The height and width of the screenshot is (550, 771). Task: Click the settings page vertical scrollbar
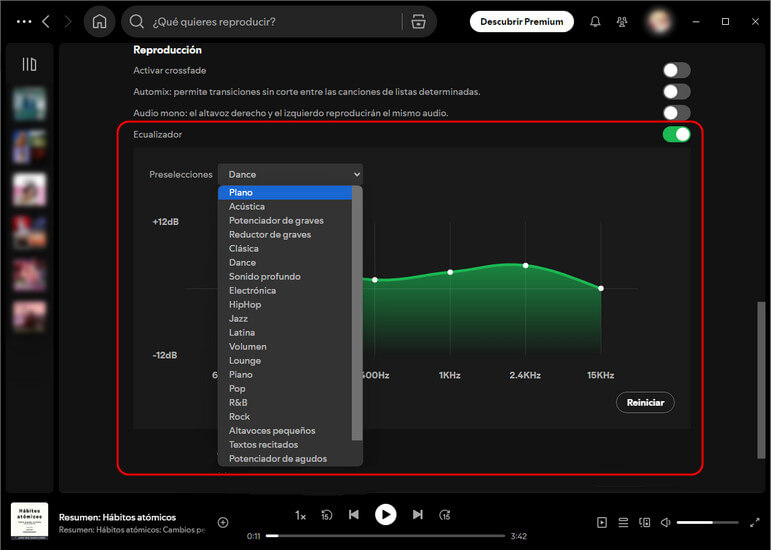[761, 380]
